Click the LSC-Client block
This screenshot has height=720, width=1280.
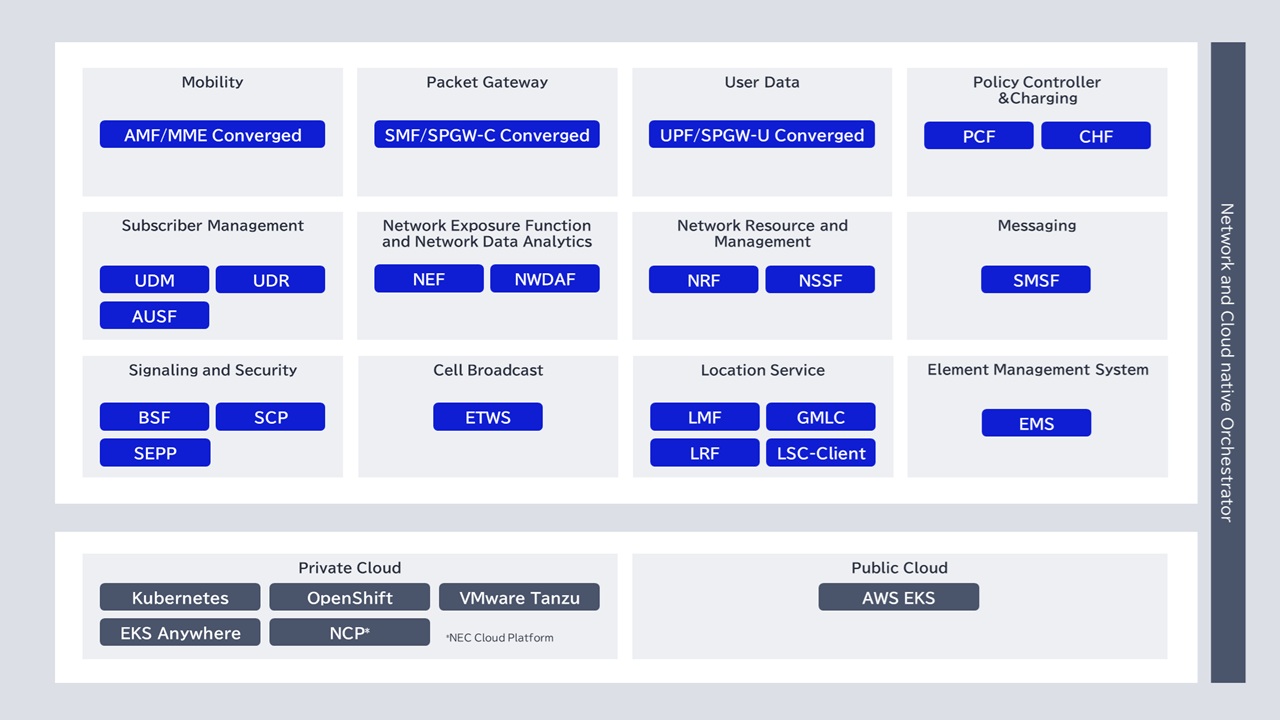point(821,453)
